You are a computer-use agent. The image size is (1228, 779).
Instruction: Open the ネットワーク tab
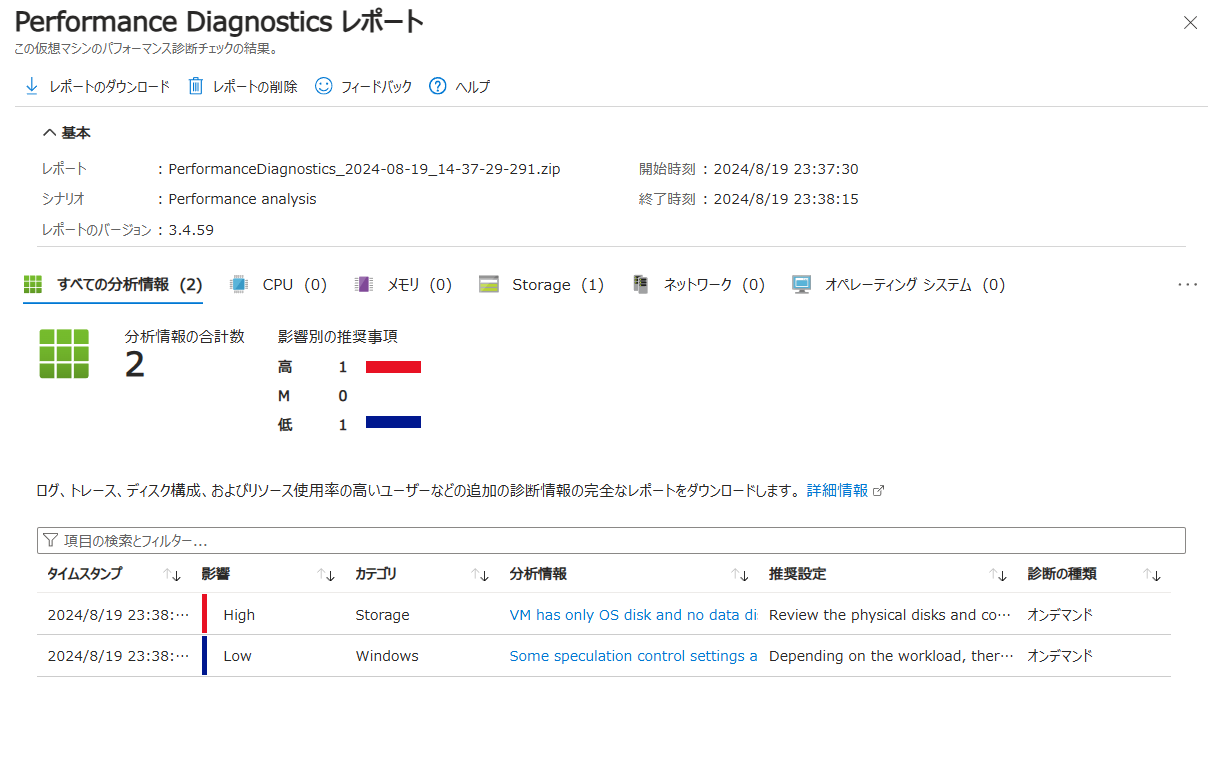pos(699,285)
